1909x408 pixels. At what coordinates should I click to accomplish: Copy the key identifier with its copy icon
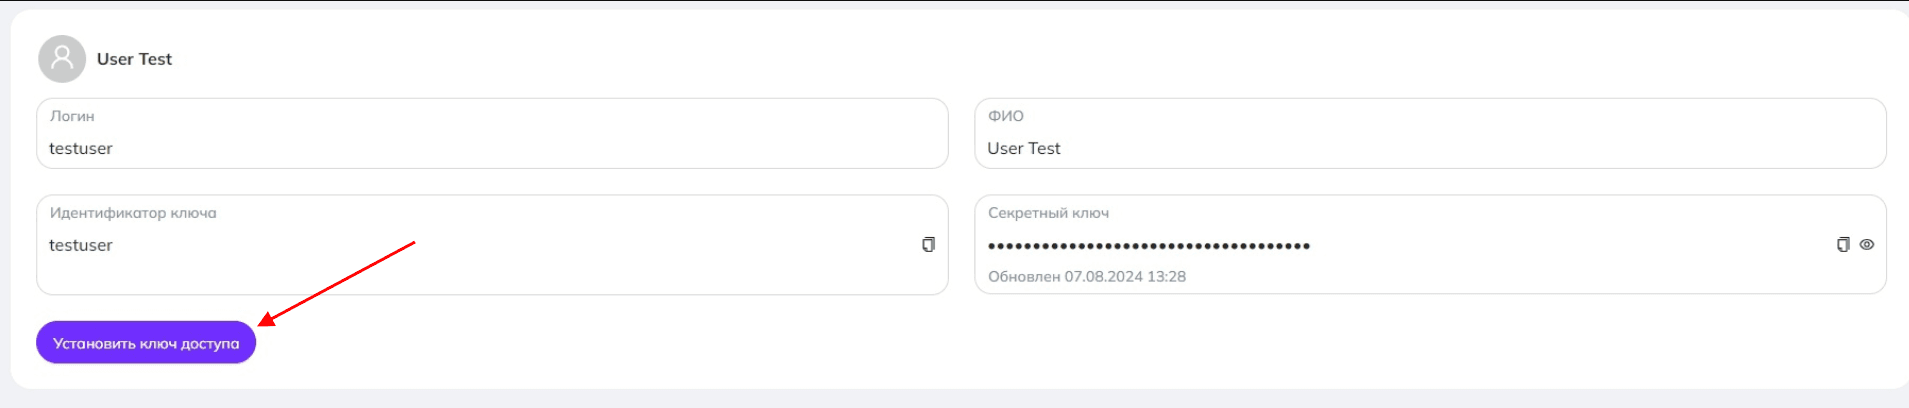point(928,245)
